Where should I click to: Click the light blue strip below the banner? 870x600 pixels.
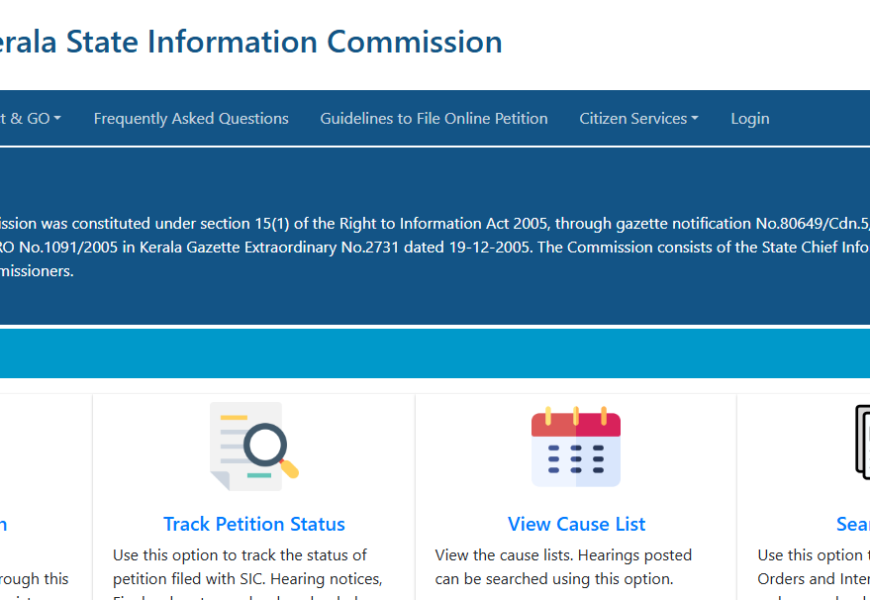coord(434,353)
